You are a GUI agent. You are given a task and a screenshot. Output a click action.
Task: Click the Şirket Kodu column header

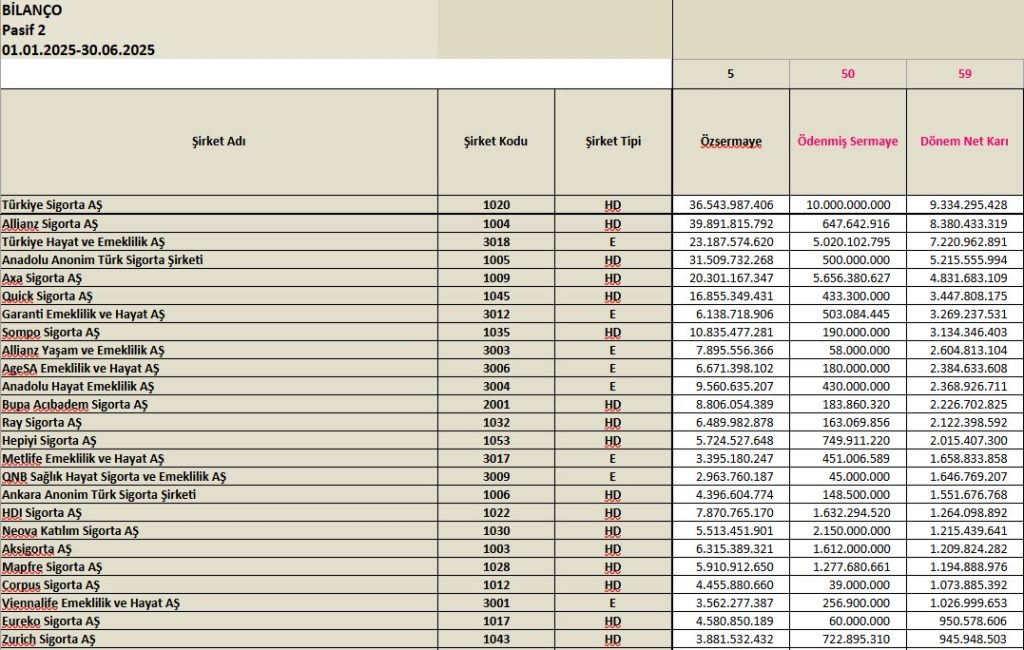(496, 142)
